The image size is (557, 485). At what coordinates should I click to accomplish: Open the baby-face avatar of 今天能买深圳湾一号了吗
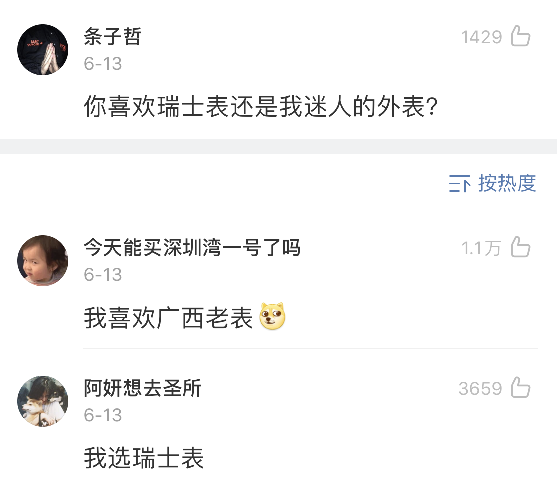tap(43, 260)
